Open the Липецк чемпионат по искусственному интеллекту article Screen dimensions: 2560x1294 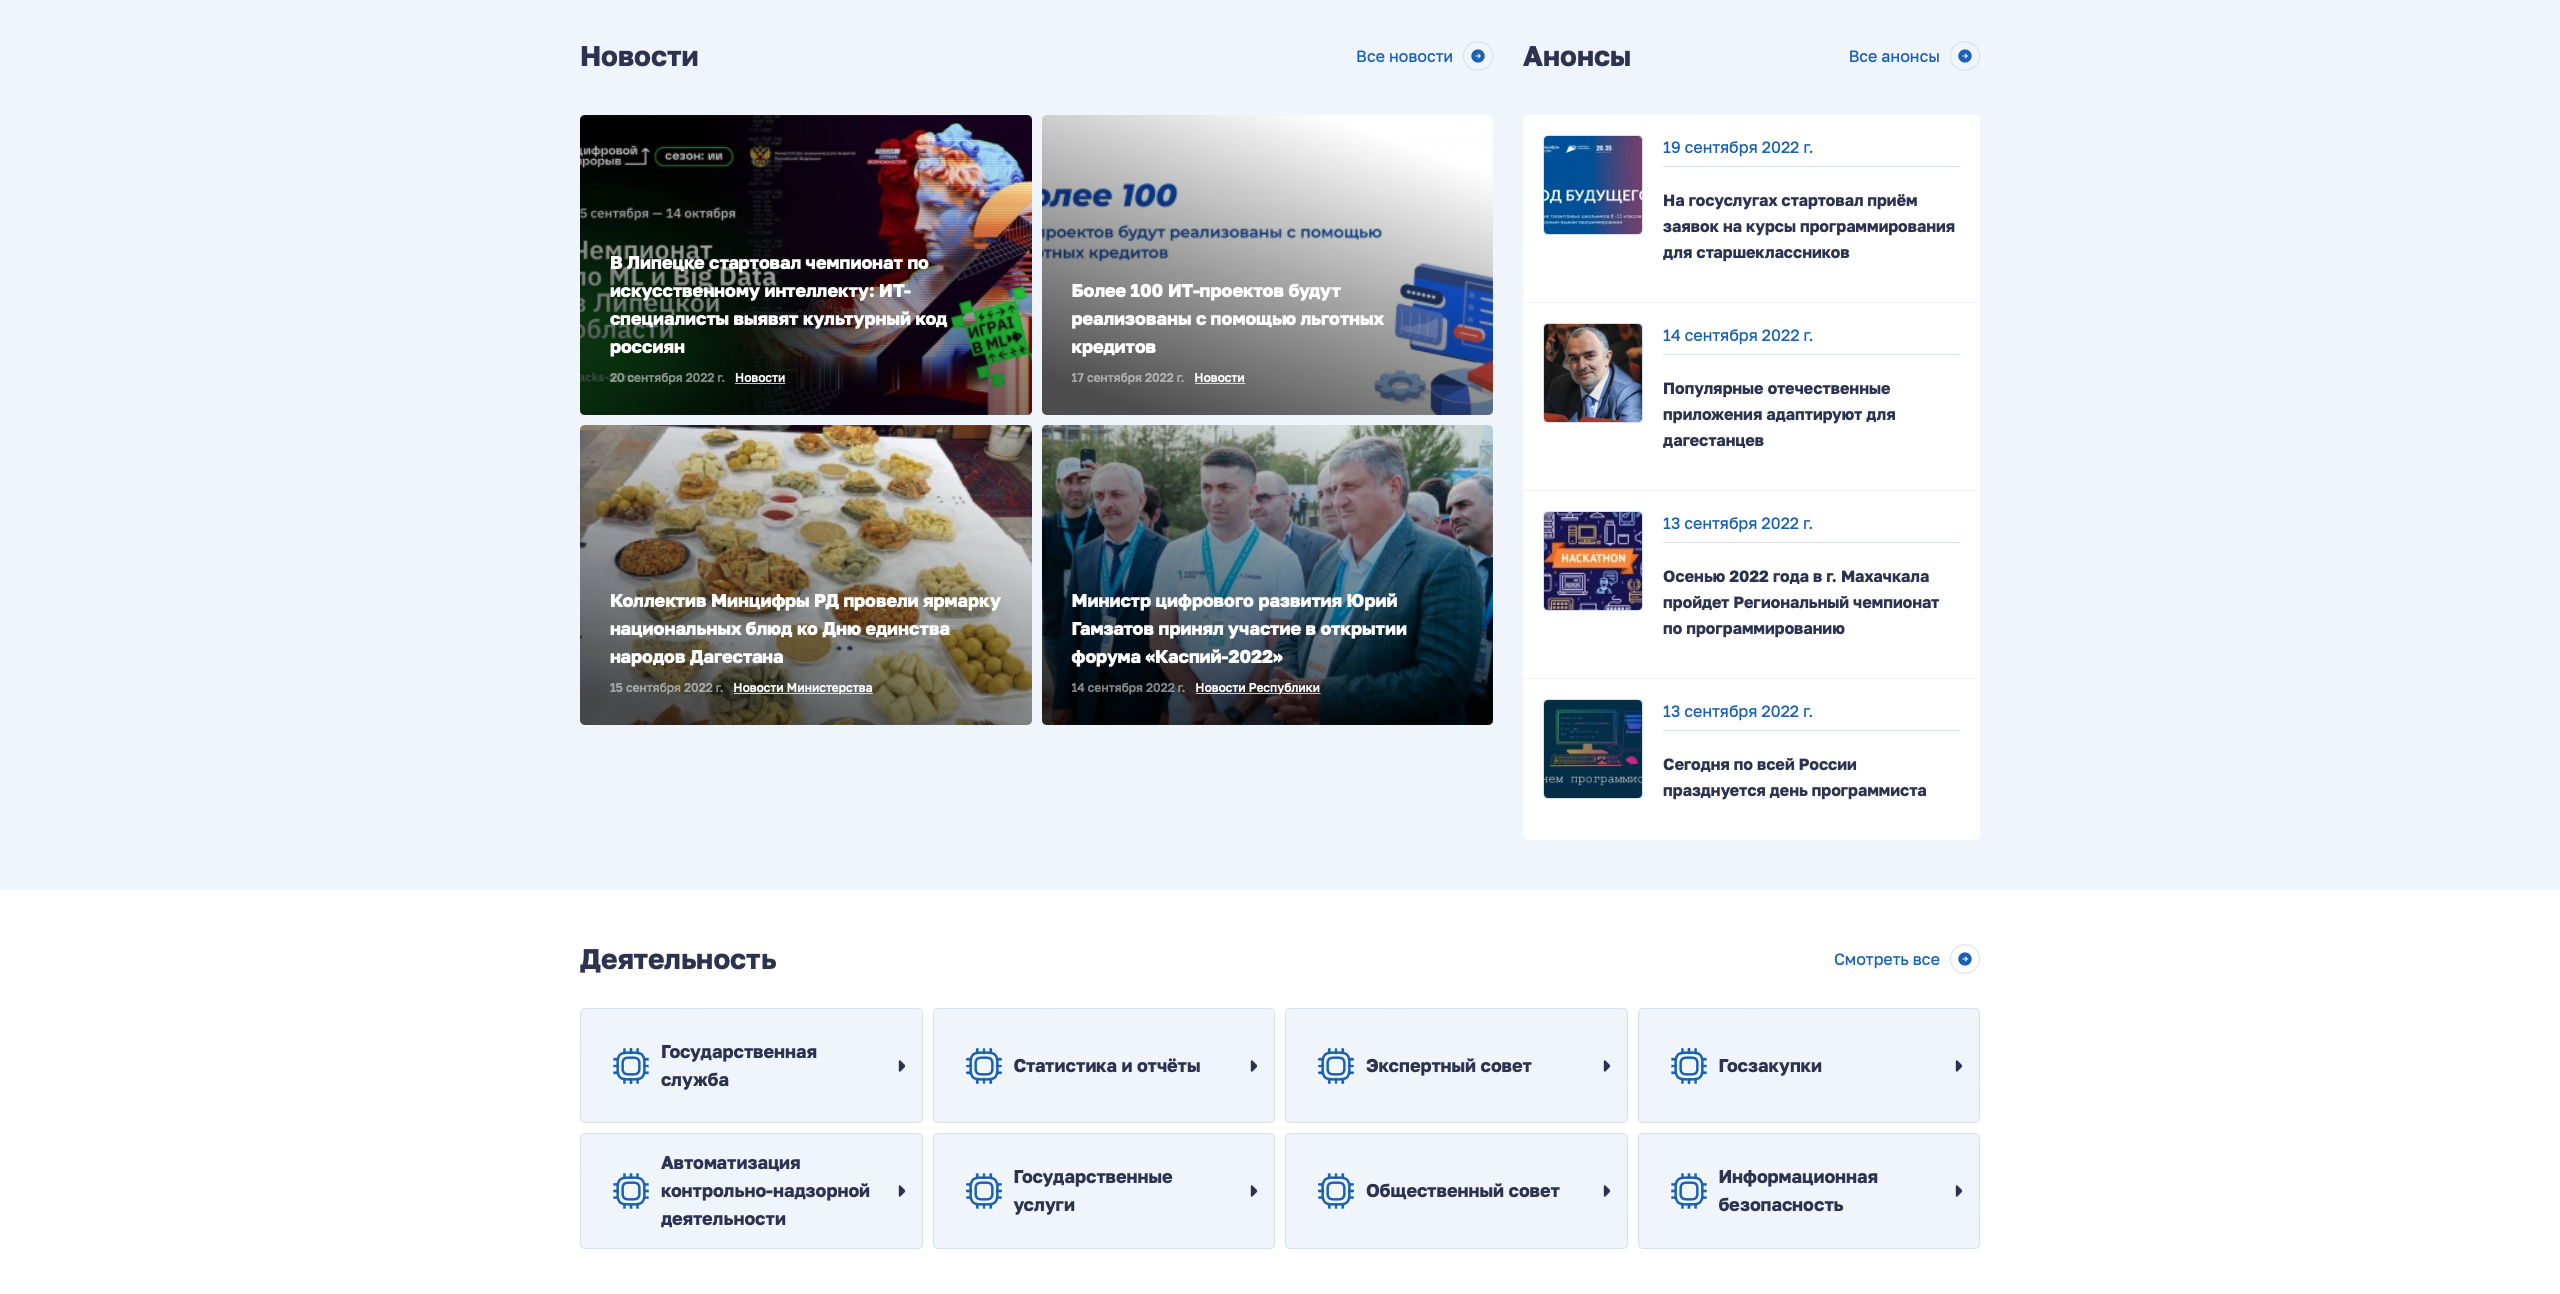click(778, 305)
